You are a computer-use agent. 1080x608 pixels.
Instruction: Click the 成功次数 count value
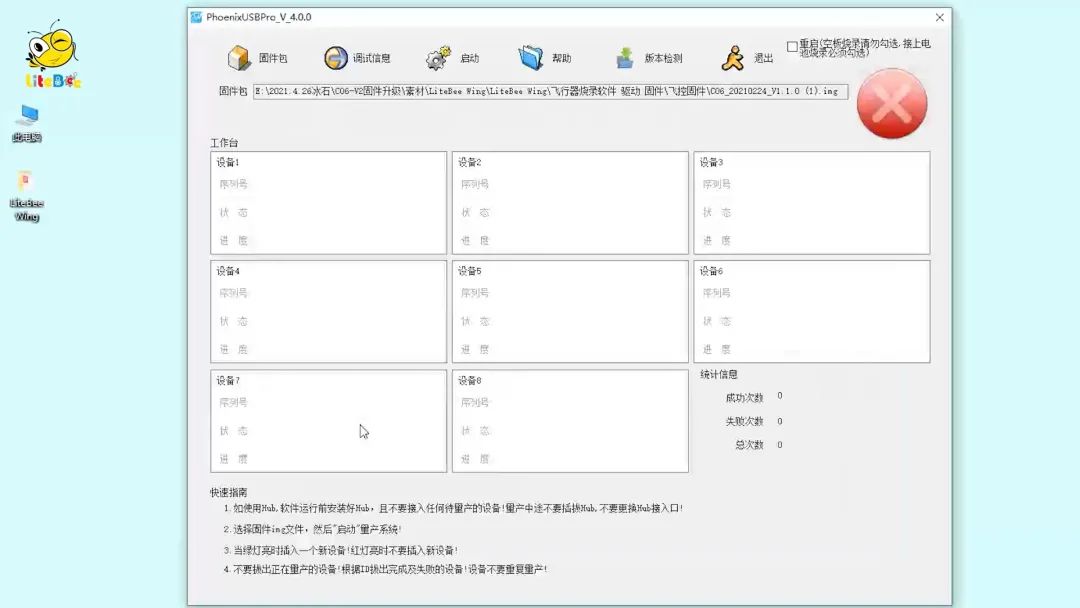pyautogui.click(x=780, y=396)
